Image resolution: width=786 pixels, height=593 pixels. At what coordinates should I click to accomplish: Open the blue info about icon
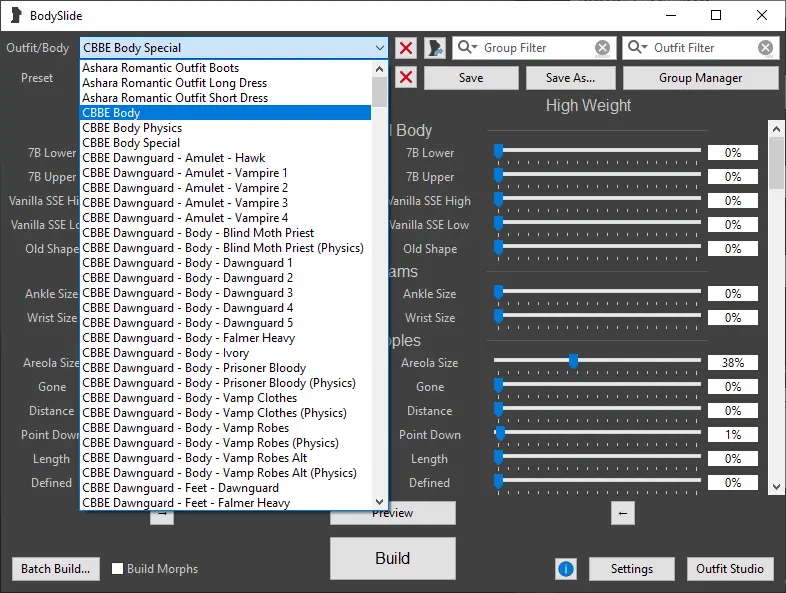(566, 569)
